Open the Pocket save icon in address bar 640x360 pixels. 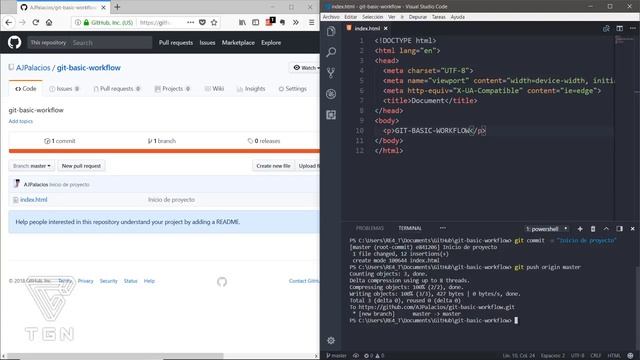202,22
